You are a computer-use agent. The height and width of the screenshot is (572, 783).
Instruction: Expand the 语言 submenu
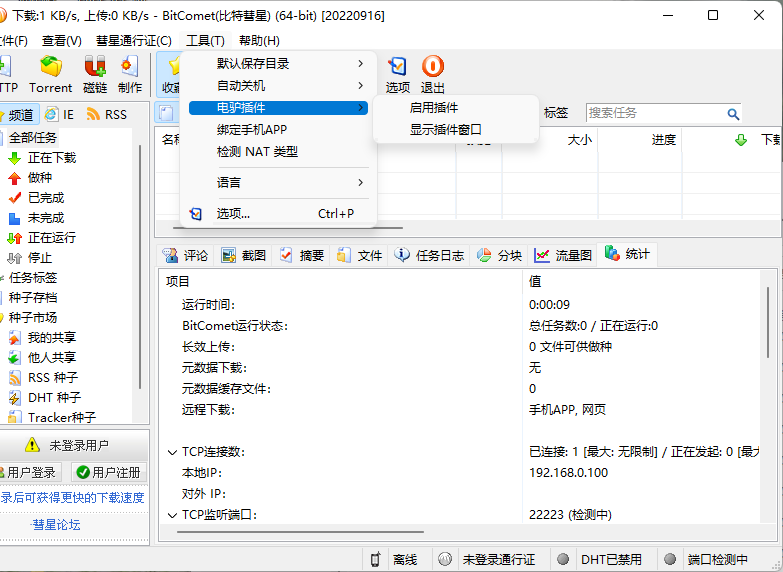point(278,182)
